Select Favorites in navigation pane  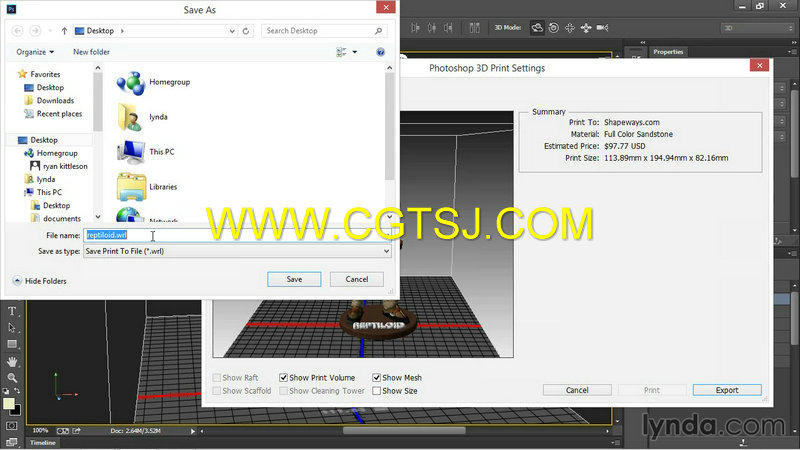pyautogui.click(x=45, y=74)
